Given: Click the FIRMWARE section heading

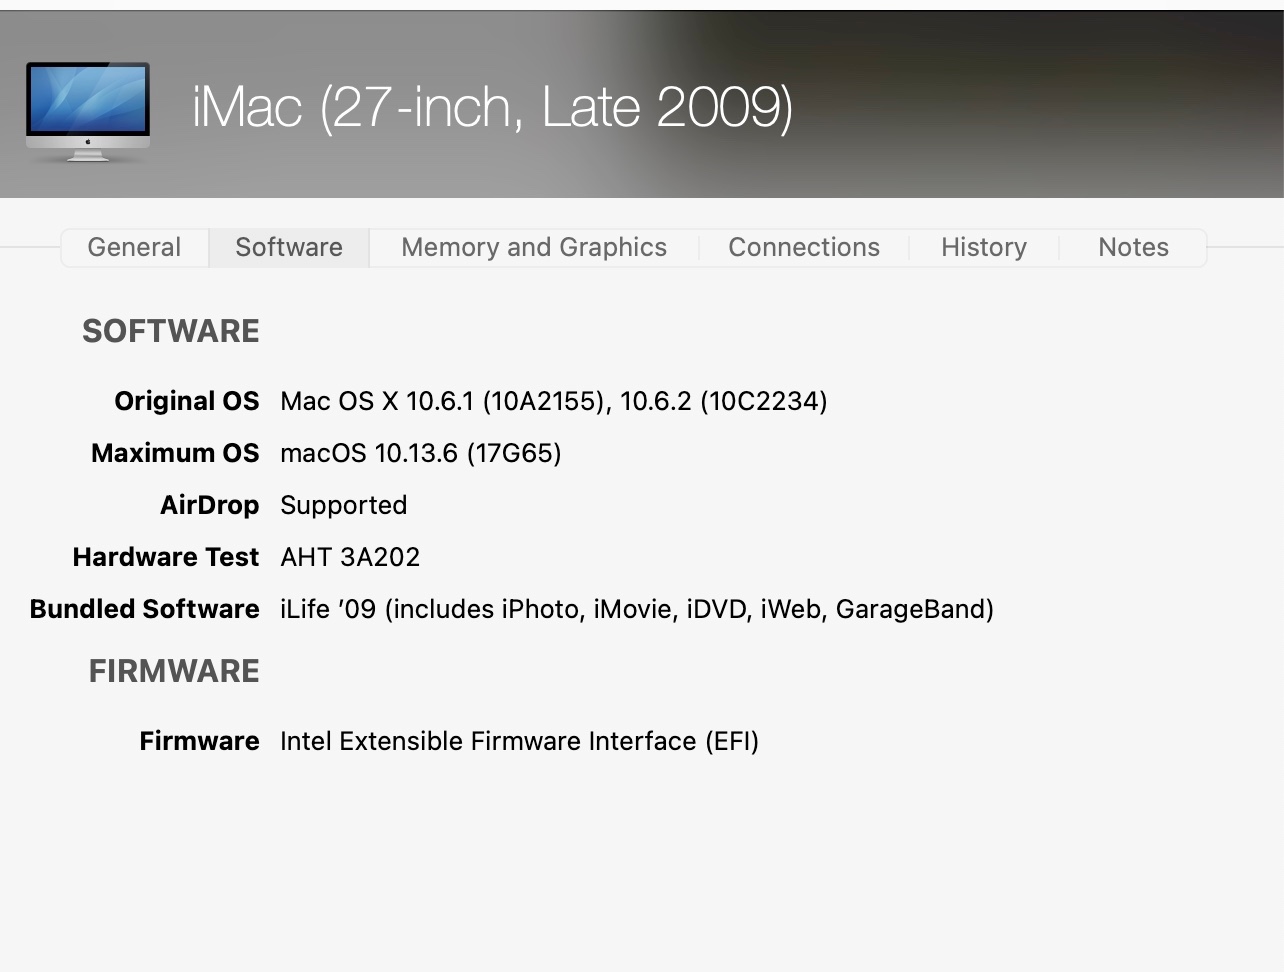Looking at the screenshot, I should (x=174, y=671).
